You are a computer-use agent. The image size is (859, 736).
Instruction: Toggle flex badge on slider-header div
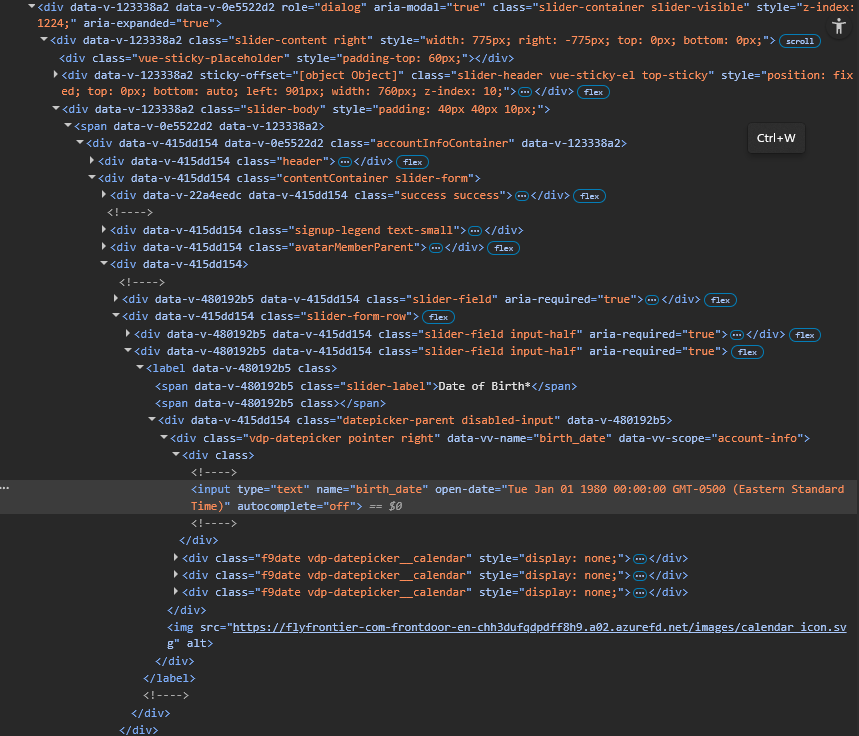tap(594, 92)
